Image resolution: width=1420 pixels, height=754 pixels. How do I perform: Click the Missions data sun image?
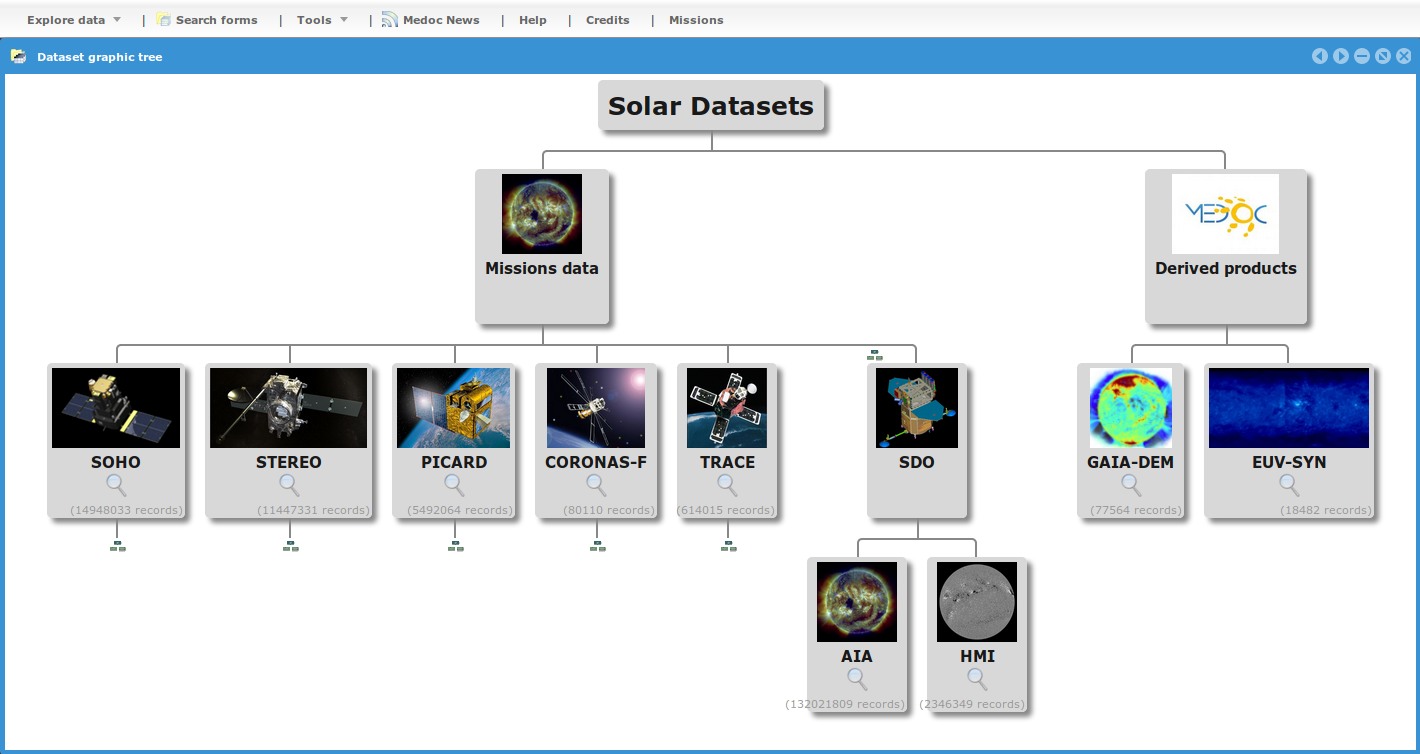tap(542, 214)
